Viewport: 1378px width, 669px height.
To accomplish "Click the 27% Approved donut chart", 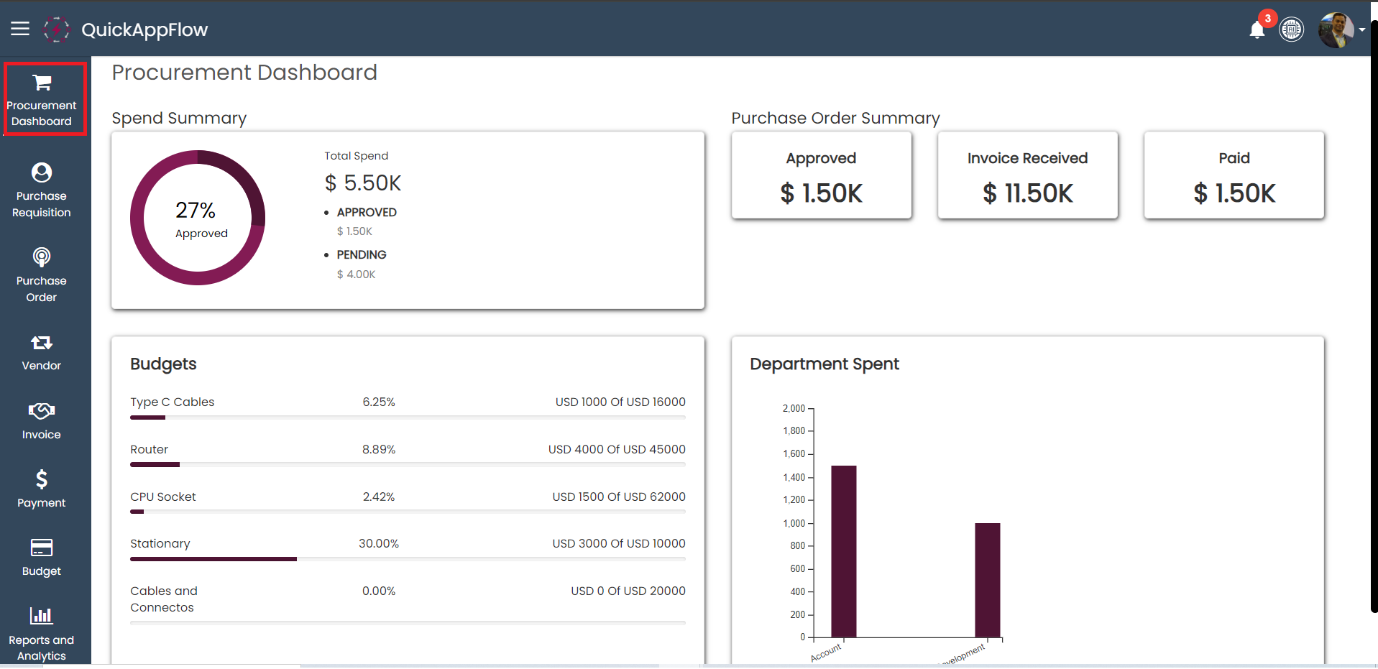I will 198,218.
